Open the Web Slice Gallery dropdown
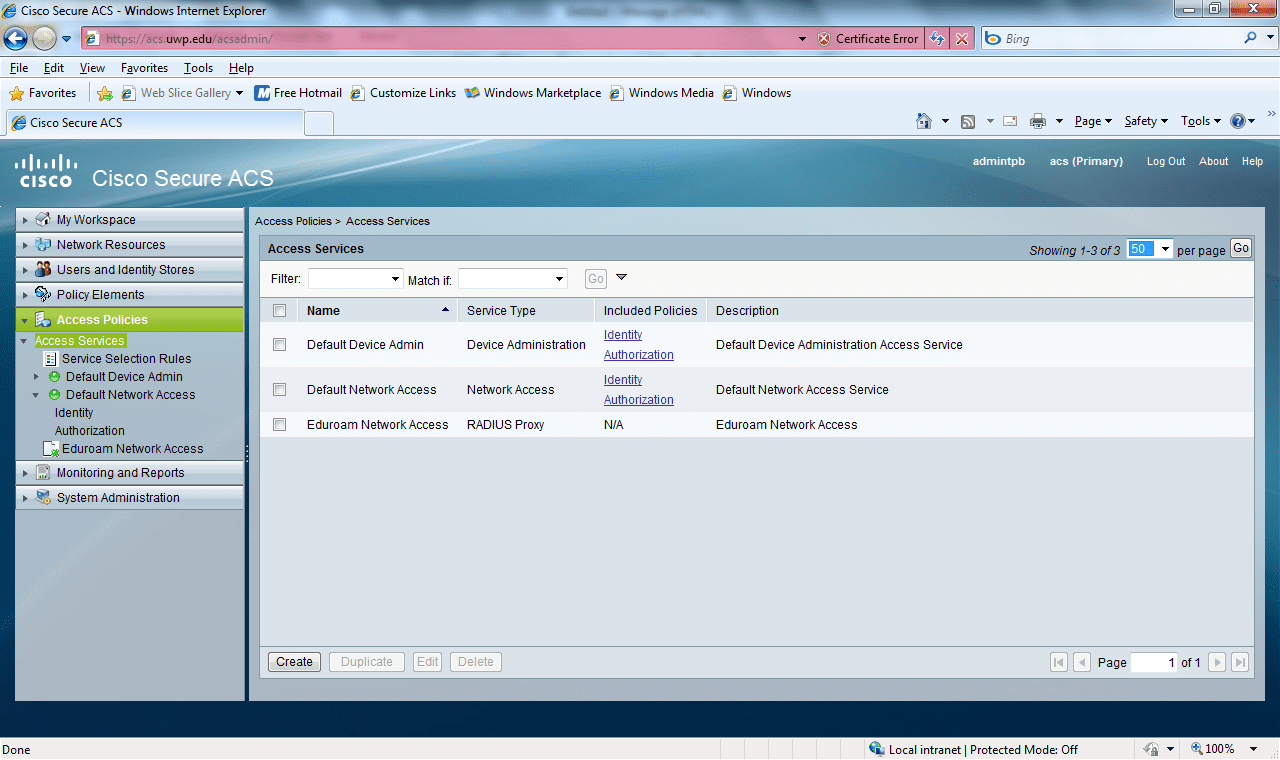 240,93
